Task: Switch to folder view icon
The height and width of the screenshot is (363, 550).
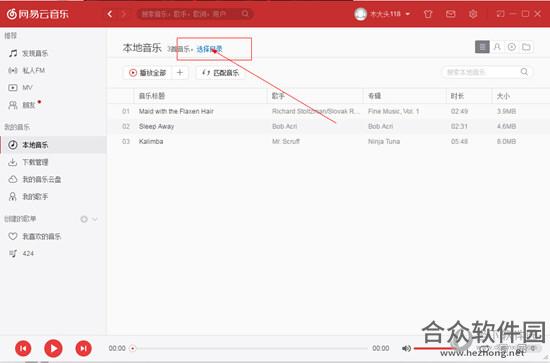Action: point(526,47)
